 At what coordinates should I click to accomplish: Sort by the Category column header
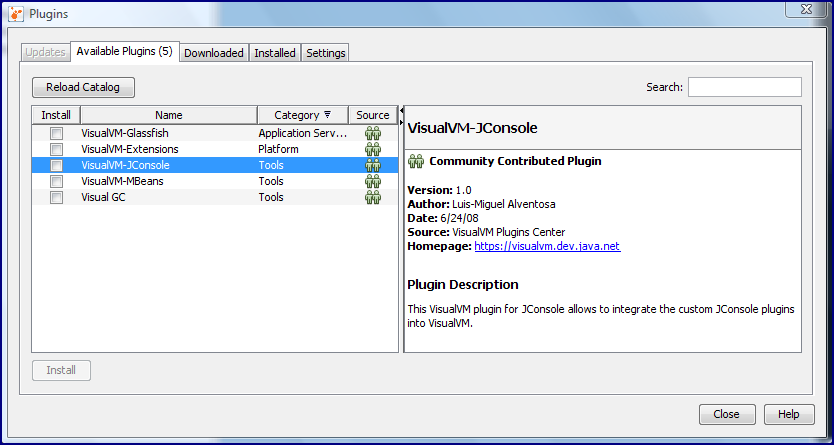pyautogui.click(x=303, y=115)
